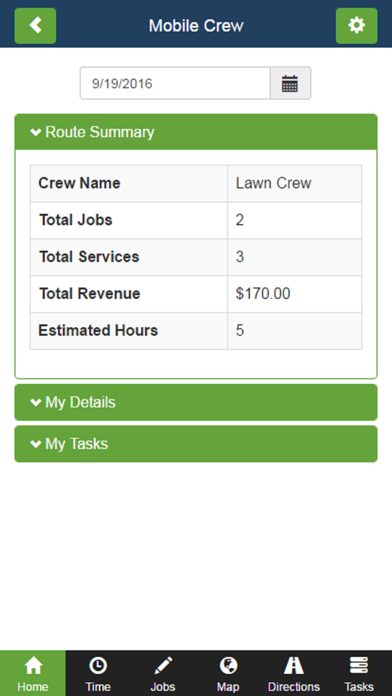Screen dimensions: 392x696
Task: Collapse the Route Summary panel
Action: point(196,132)
